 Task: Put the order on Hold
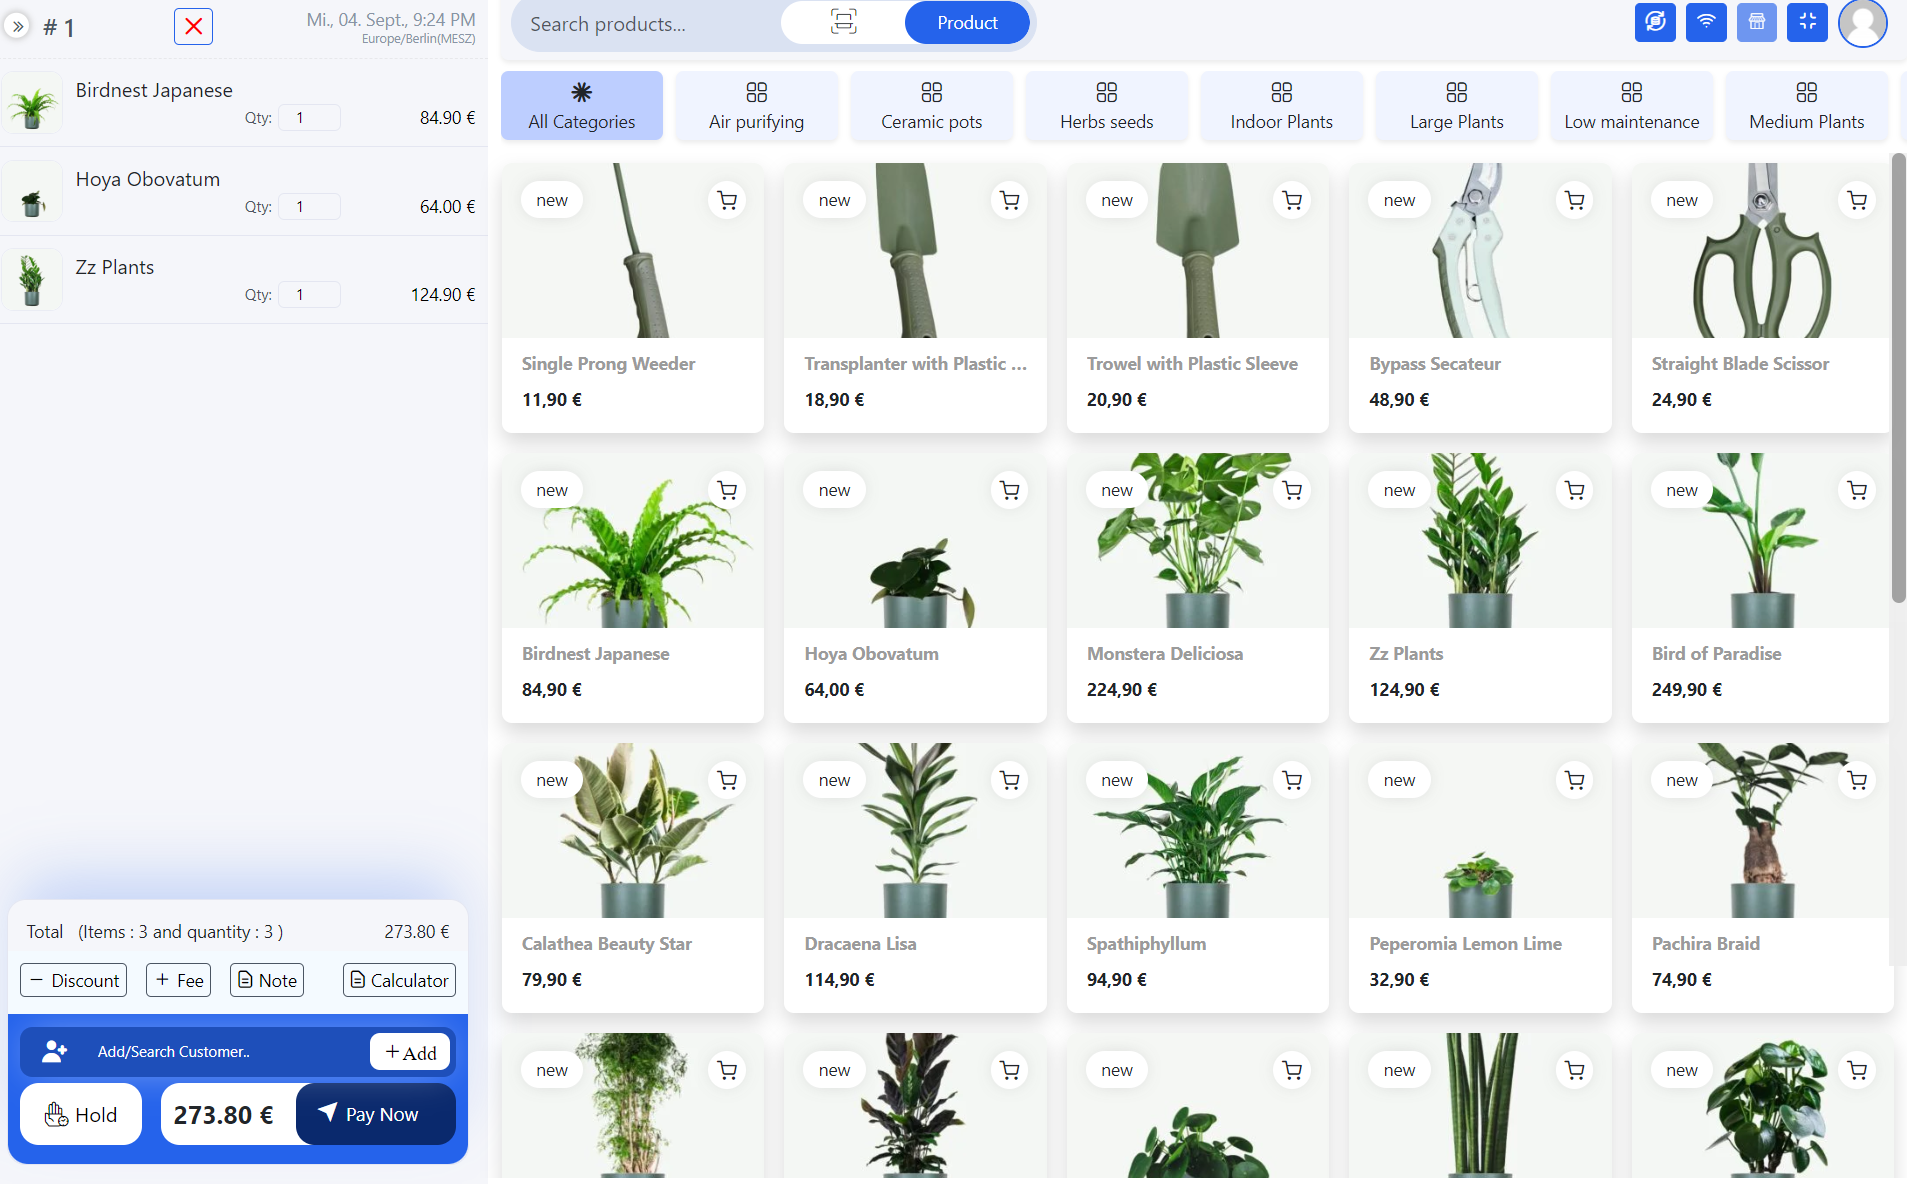pos(81,1114)
